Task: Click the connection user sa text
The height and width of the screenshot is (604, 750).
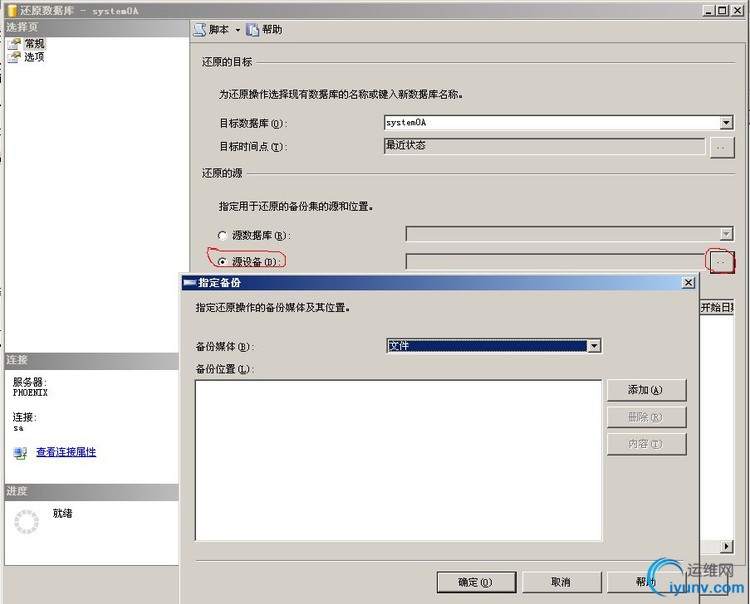Action: point(18,428)
